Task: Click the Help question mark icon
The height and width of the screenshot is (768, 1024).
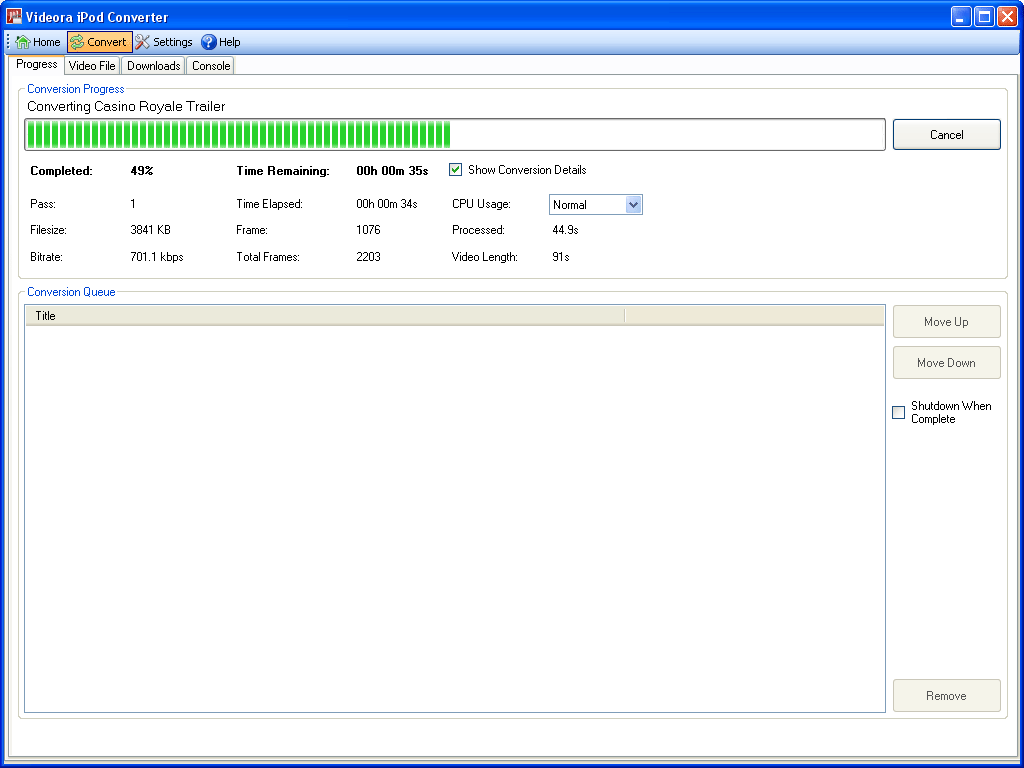Action: click(x=208, y=42)
